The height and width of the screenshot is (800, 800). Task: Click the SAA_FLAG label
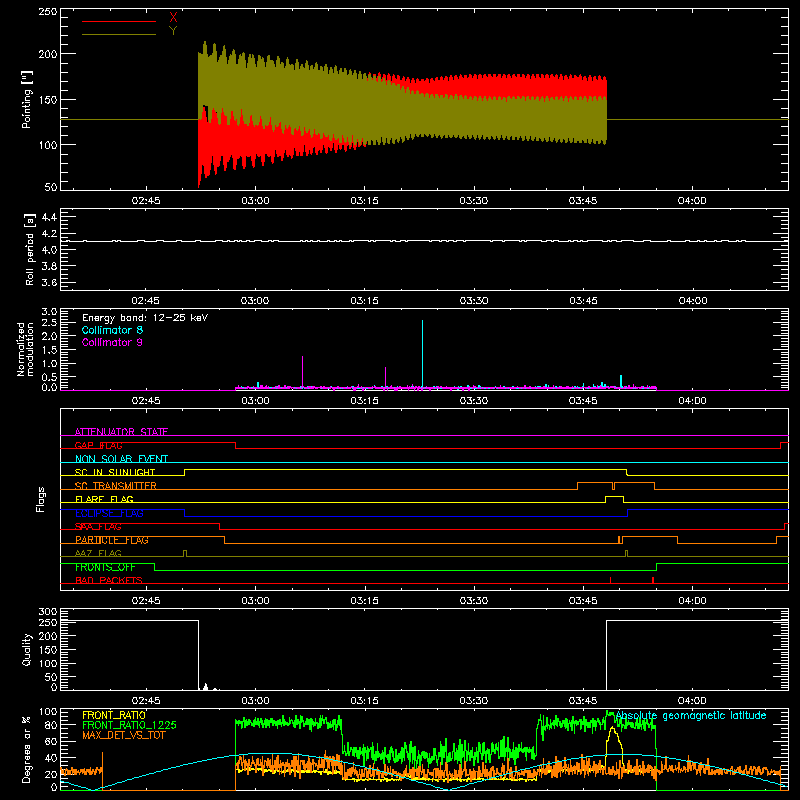[x=98, y=526]
